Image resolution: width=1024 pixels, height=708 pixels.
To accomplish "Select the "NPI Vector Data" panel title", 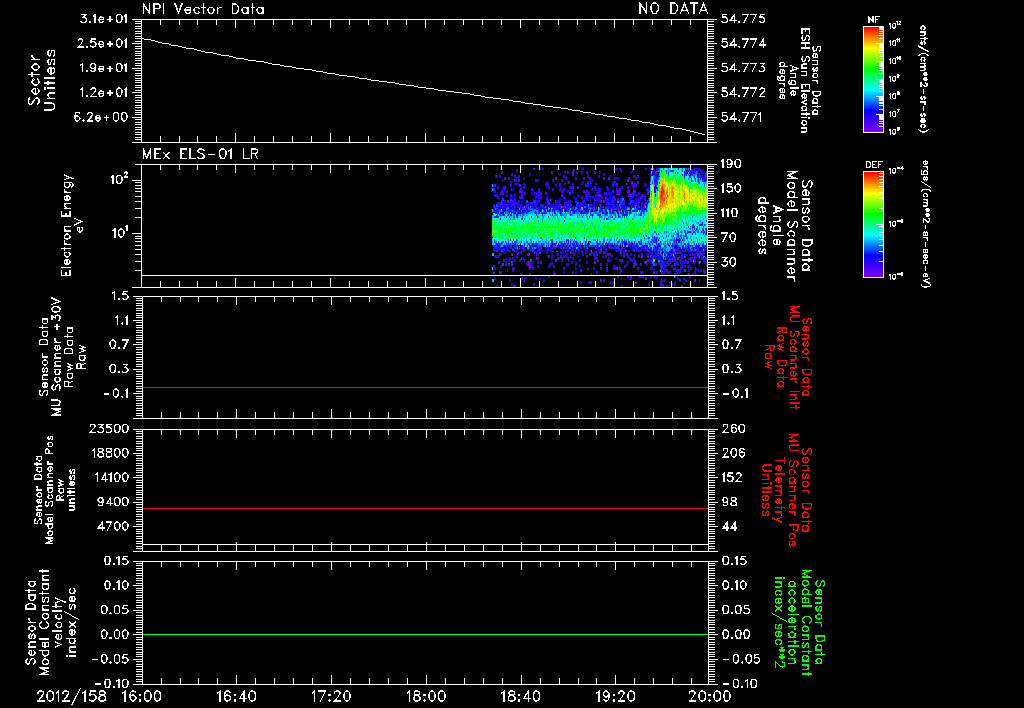I will [204, 9].
